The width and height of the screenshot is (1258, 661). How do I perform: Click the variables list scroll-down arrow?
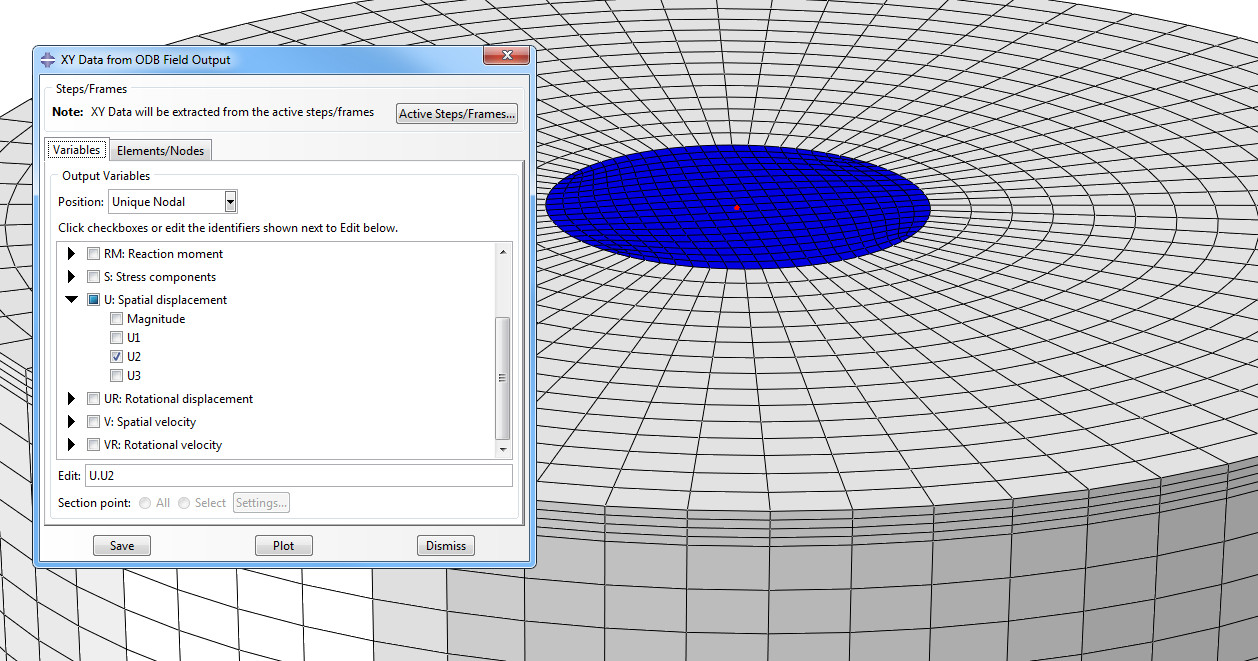pos(503,450)
